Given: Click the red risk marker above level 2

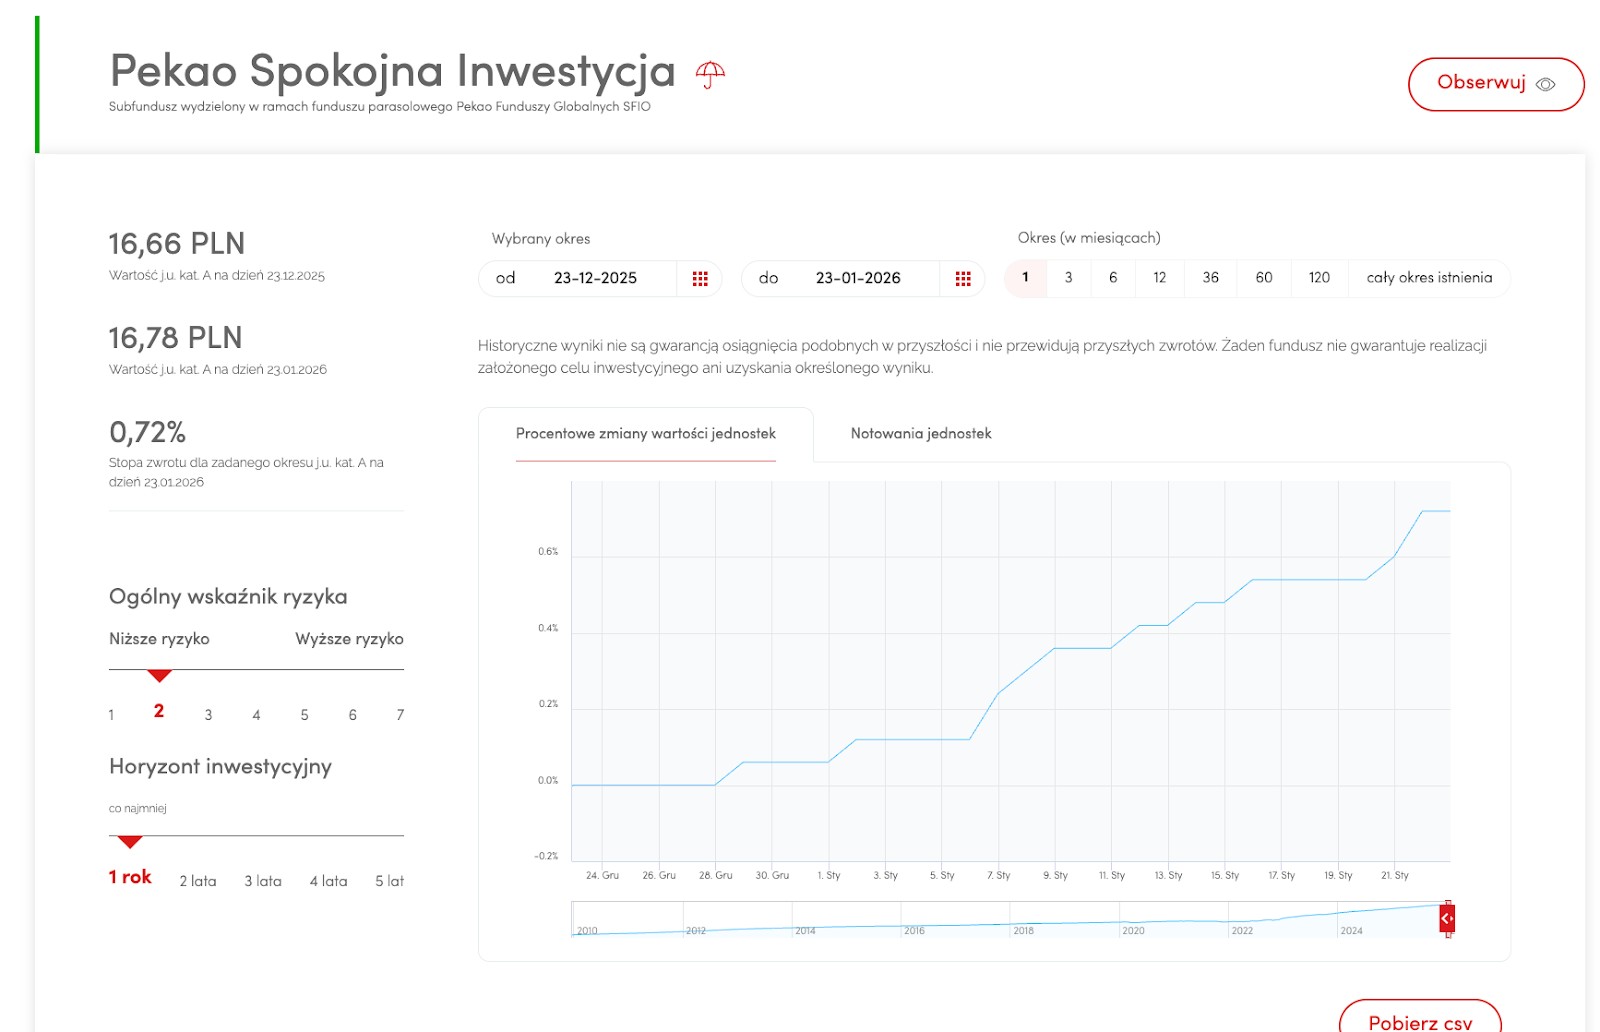Looking at the screenshot, I should click(159, 676).
